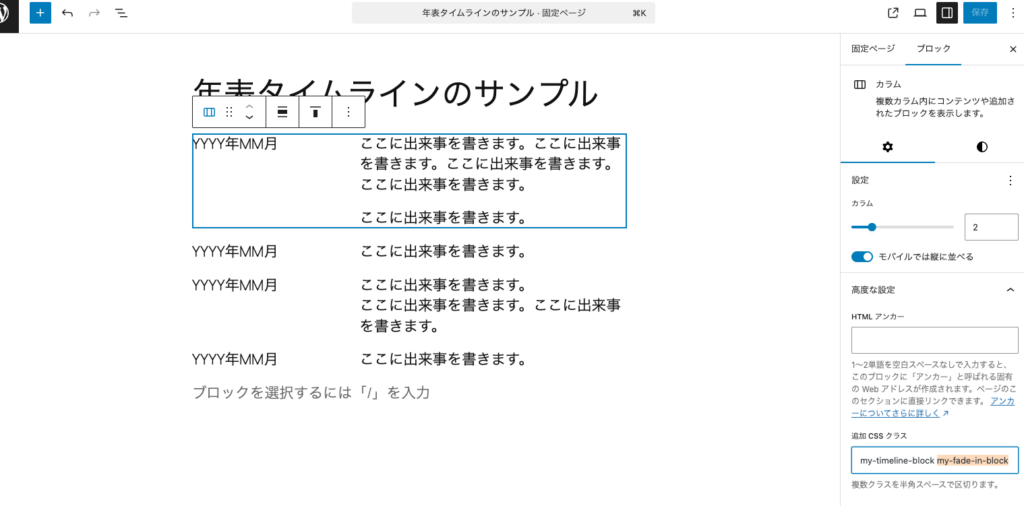The height and width of the screenshot is (506, 1024).
Task: Click the HTML アンカー input field
Action: 935,340
